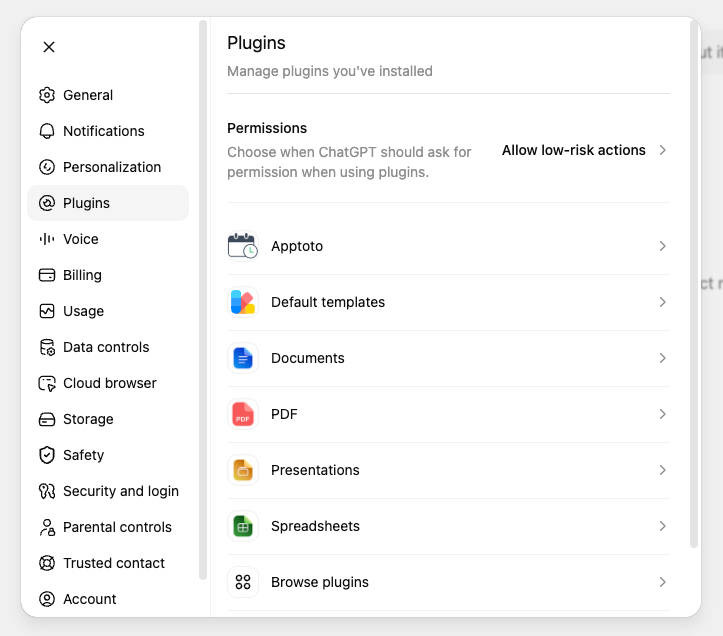Viewport: 723px width, 636px height.
Task: Click the orange Presentations plugin icon
Action: pyautogui.click(x=243, y=470)
